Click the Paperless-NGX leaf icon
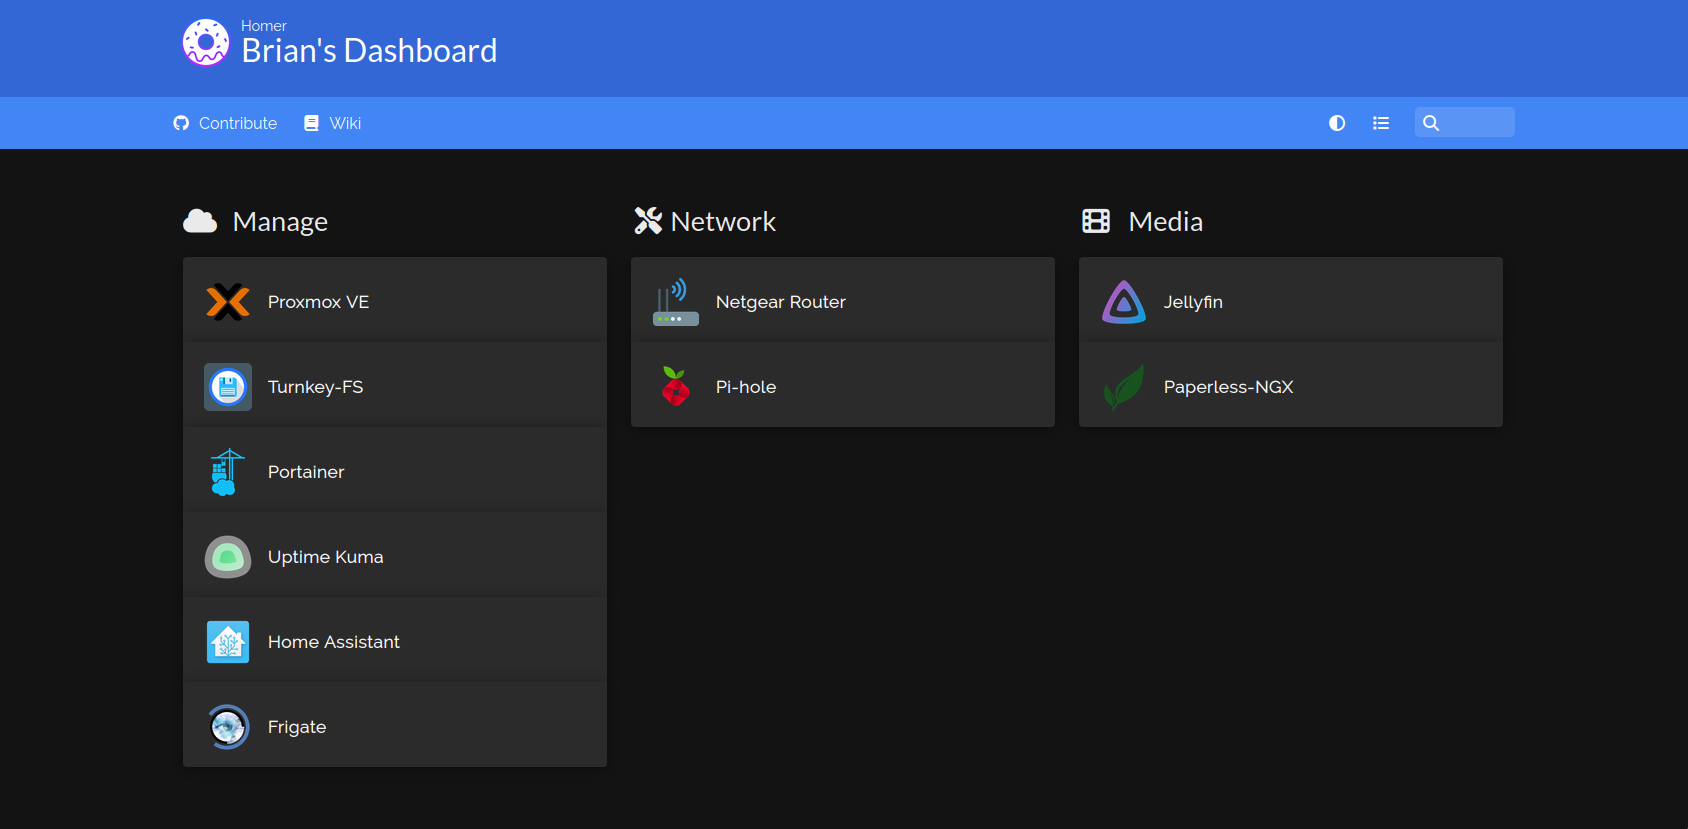Image resolution: width=1688 pixels, height=829 pixels. pos(1124,387)
